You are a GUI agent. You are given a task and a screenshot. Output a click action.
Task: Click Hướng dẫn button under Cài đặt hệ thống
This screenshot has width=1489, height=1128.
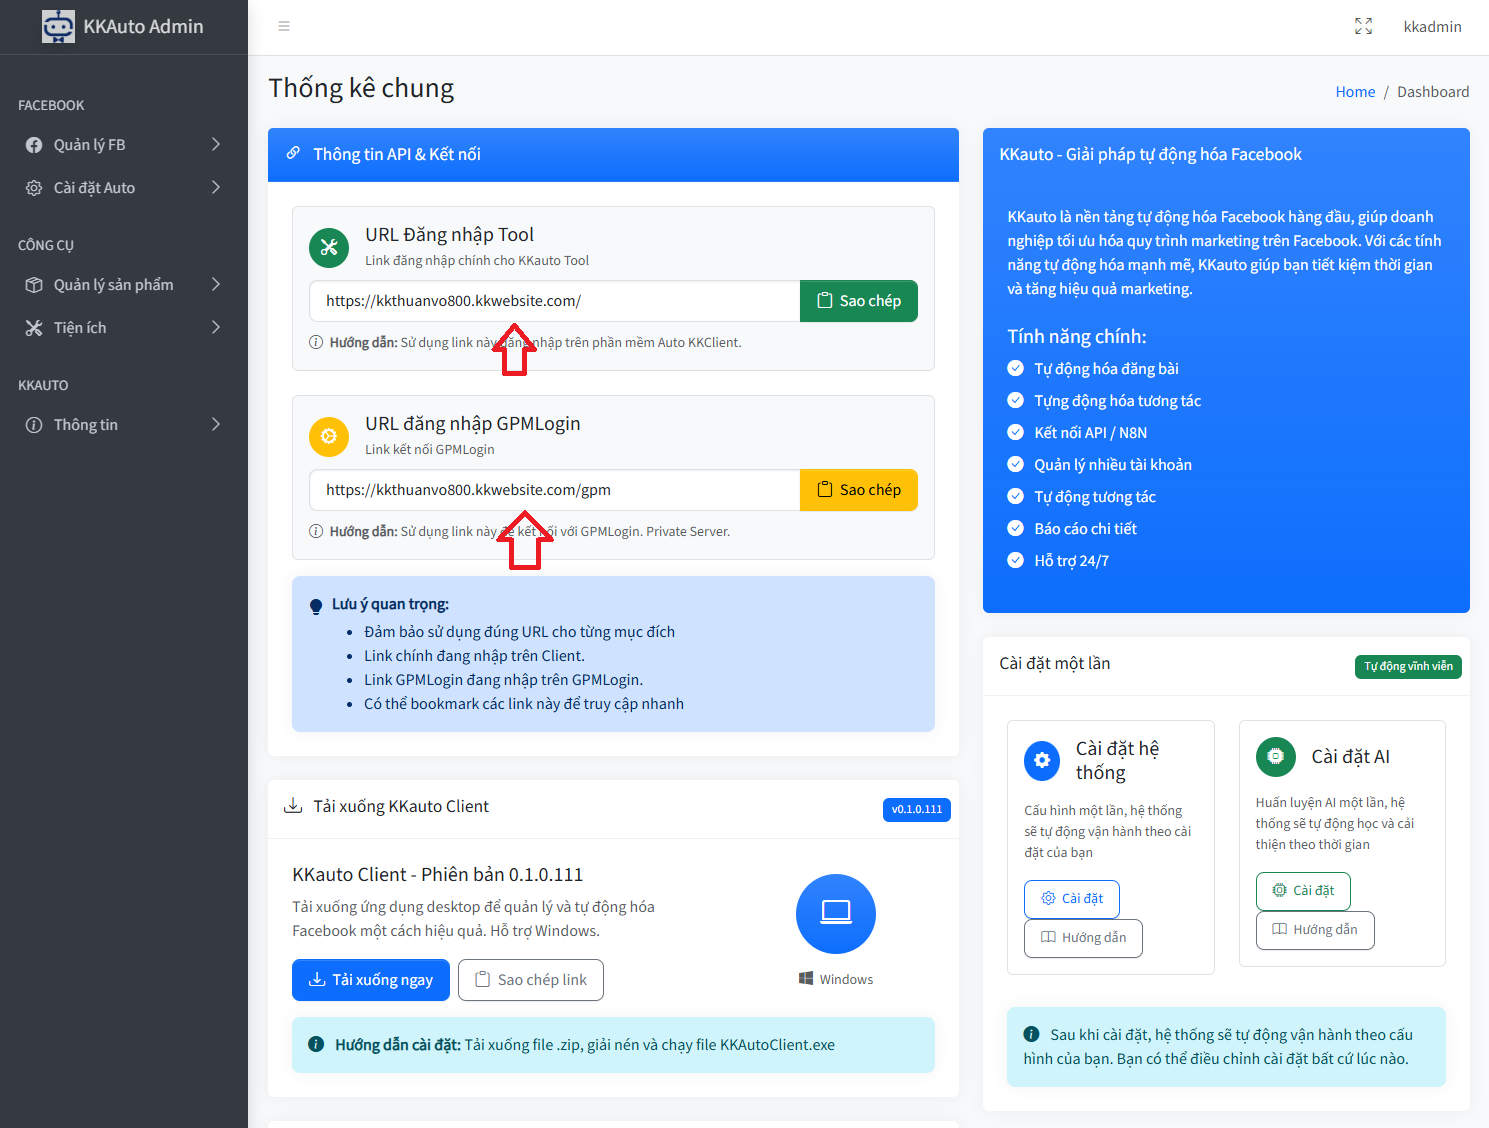pos(1083,938)
